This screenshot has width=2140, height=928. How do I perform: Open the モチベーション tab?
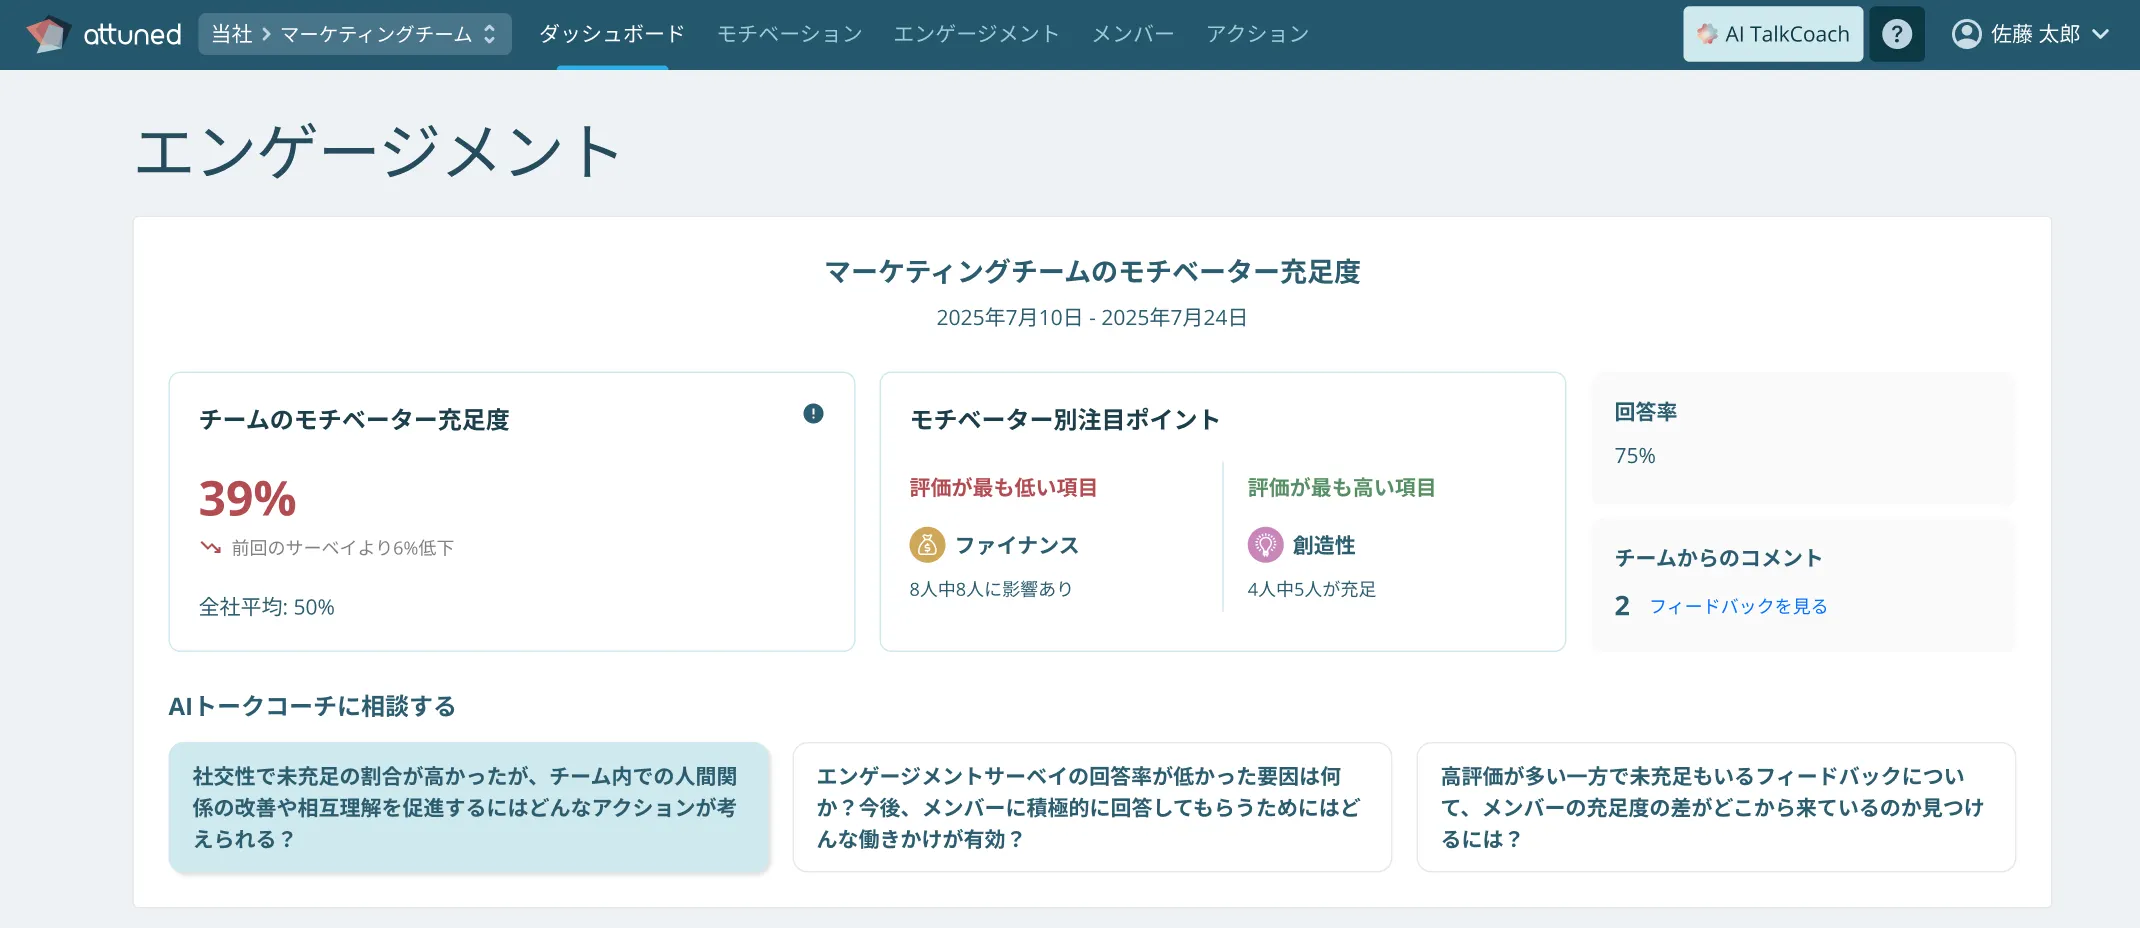click(790, 34)
